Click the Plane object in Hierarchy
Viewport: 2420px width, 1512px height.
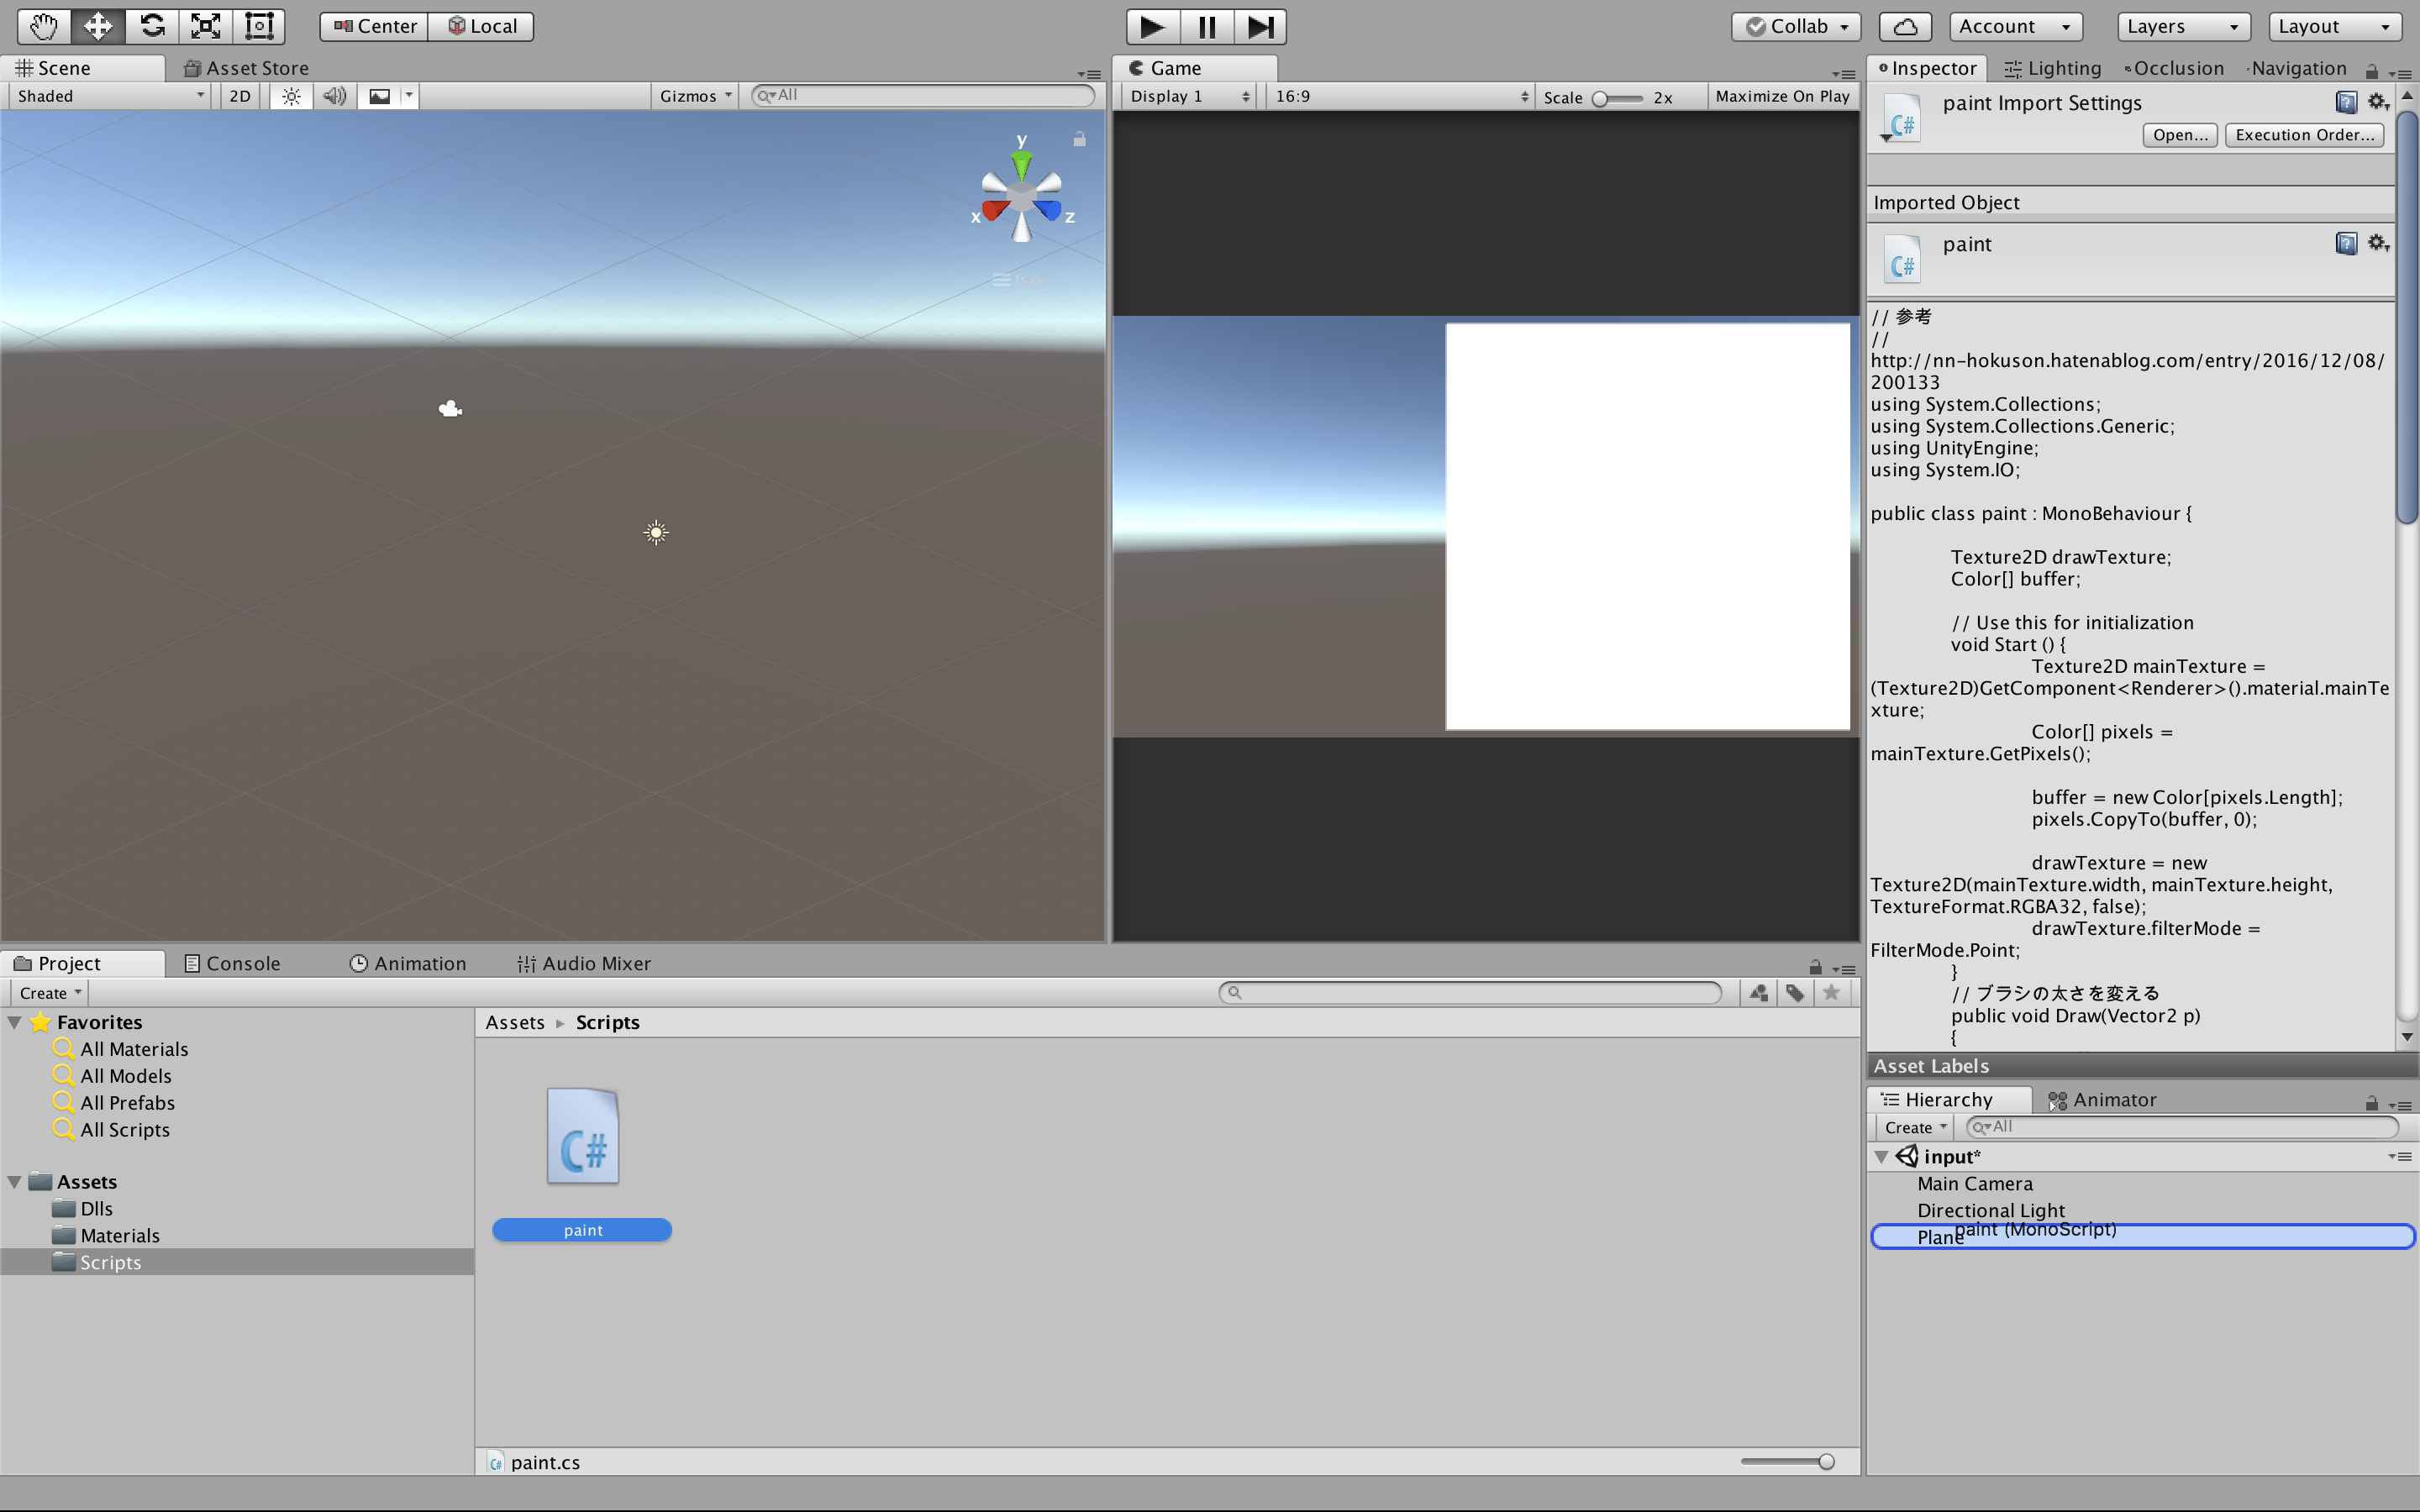[x=1938, y=1235]
